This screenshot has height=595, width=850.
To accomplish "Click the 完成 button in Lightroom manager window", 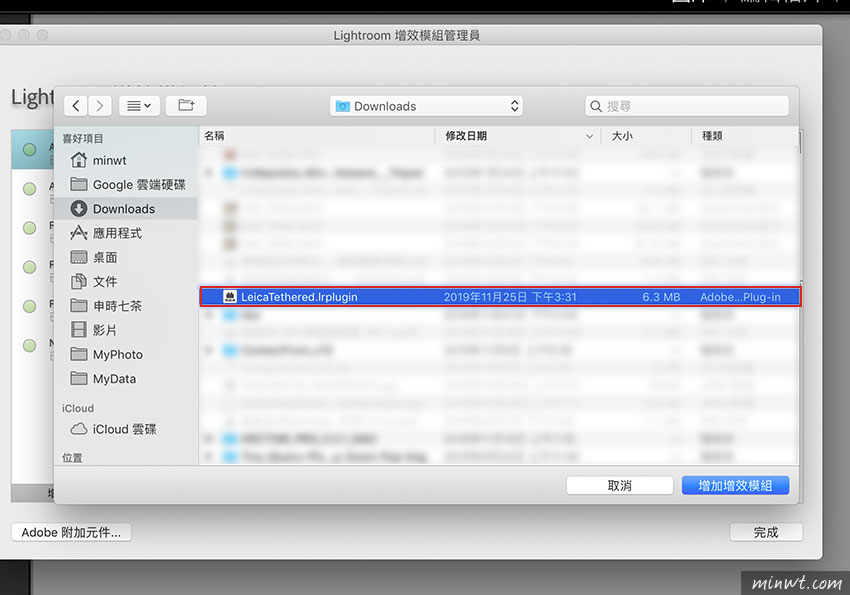I will [766, 532].
